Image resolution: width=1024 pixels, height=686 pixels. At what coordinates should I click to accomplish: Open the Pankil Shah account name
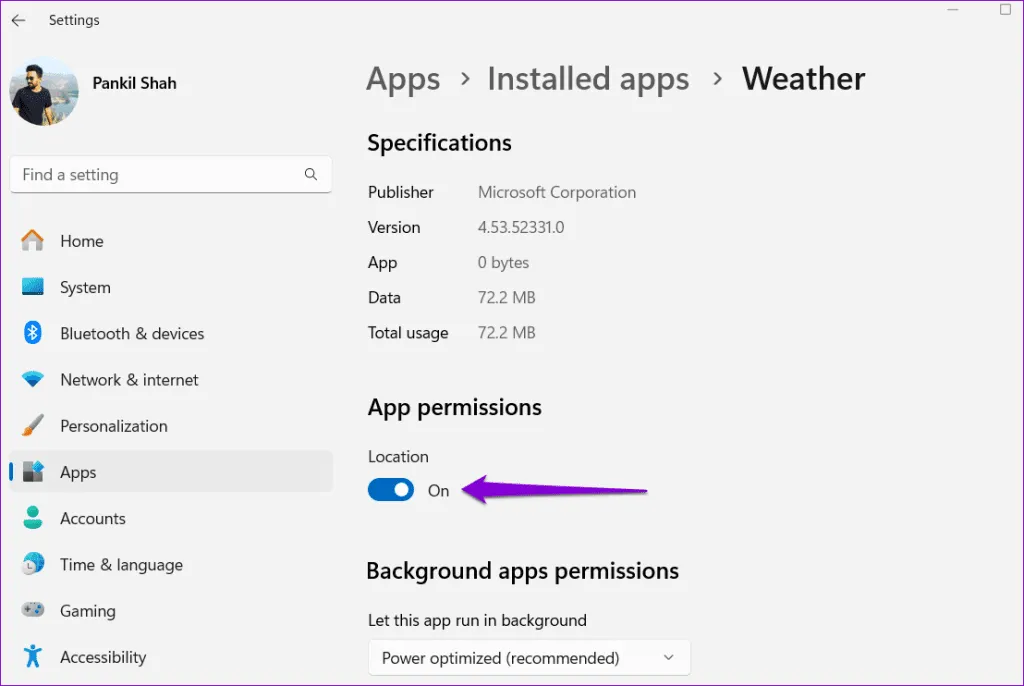point(134,83)
